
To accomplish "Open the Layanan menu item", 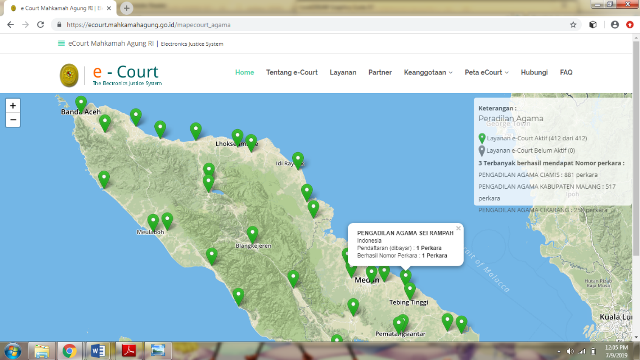I will pos(343,72).
